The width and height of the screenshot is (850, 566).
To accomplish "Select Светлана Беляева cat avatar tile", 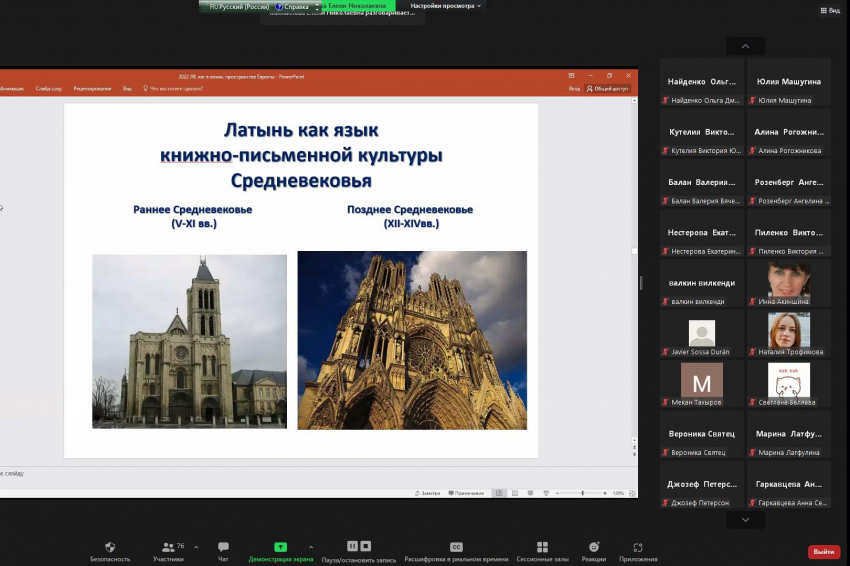I will click(789, 384).
